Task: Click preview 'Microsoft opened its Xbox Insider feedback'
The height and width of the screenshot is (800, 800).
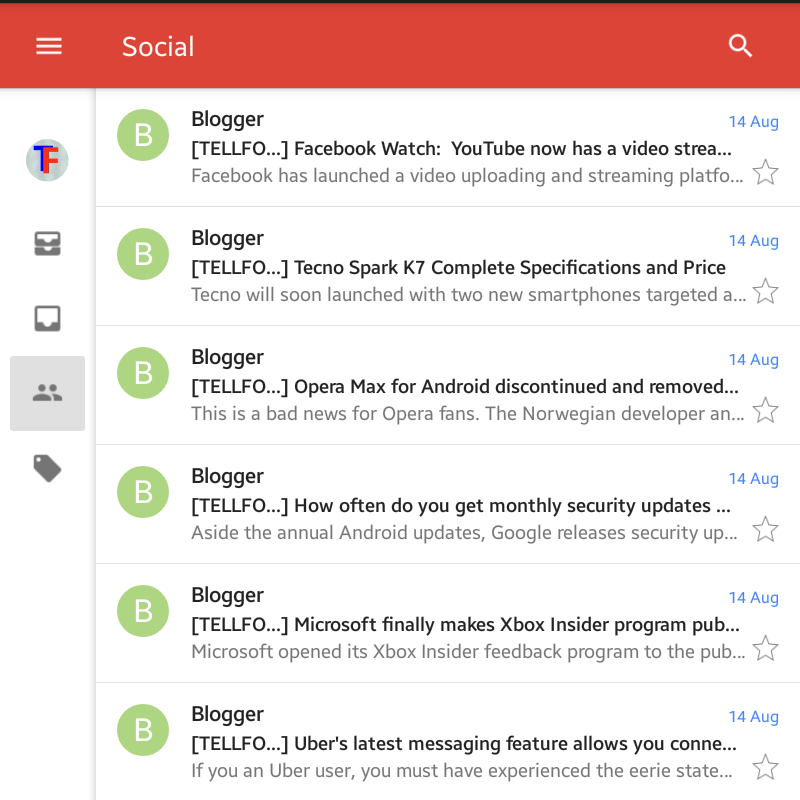Action: pos(468,651)
